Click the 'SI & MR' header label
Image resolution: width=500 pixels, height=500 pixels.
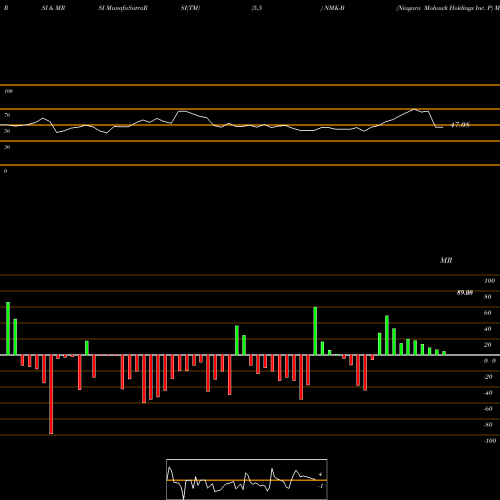click(53, 8)
